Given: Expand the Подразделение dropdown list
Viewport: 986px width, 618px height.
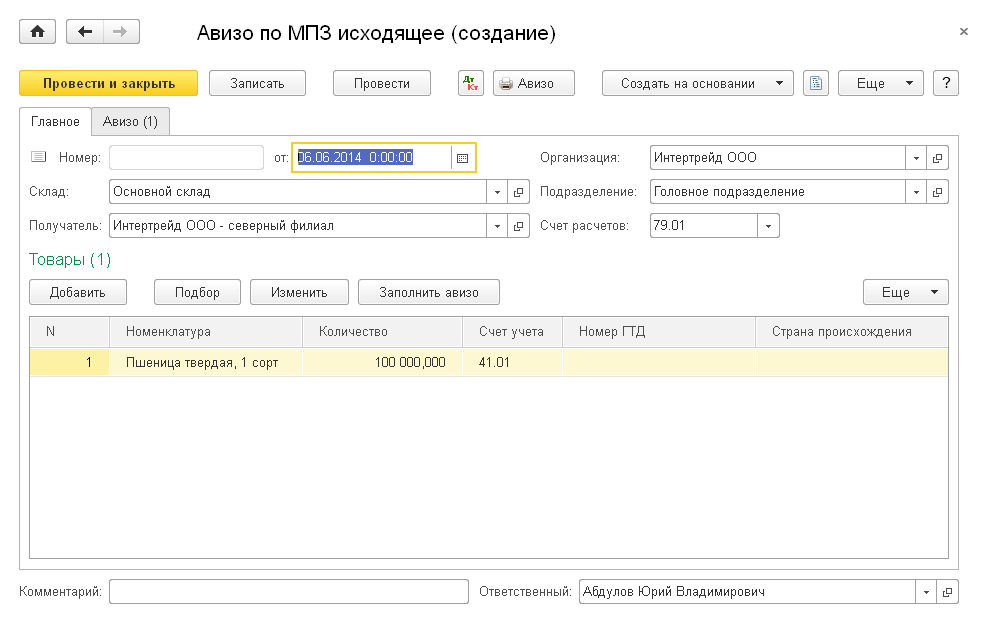Looking at the screenshot, I should (916, 192).
